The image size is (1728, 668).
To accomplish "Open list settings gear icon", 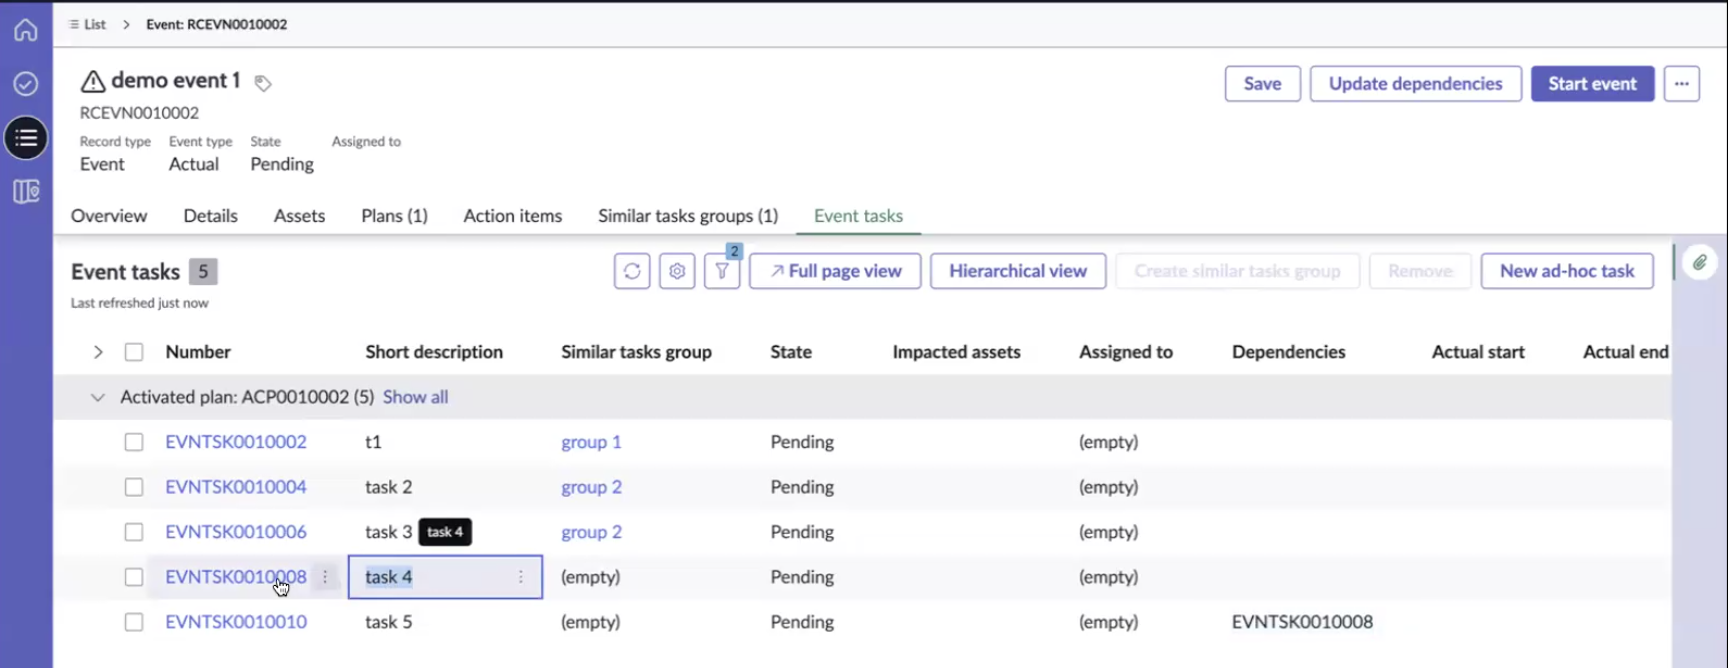I will click(x=677, y=271).
